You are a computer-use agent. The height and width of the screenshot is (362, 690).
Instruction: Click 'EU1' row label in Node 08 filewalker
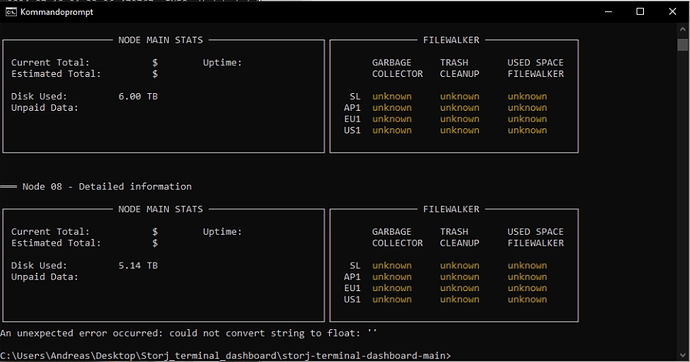click(352, 288)
